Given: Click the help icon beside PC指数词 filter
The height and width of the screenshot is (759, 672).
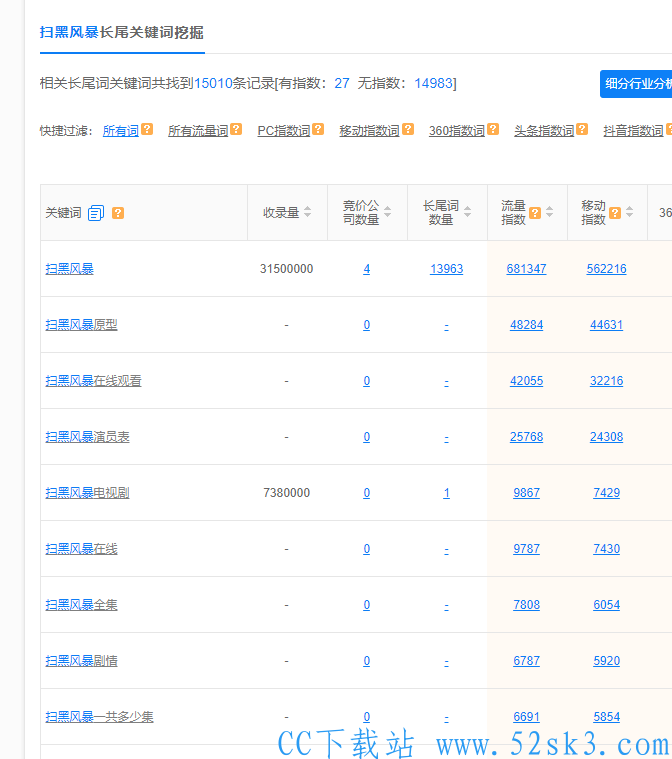Looking at the screenshot, I should point(318,129).
